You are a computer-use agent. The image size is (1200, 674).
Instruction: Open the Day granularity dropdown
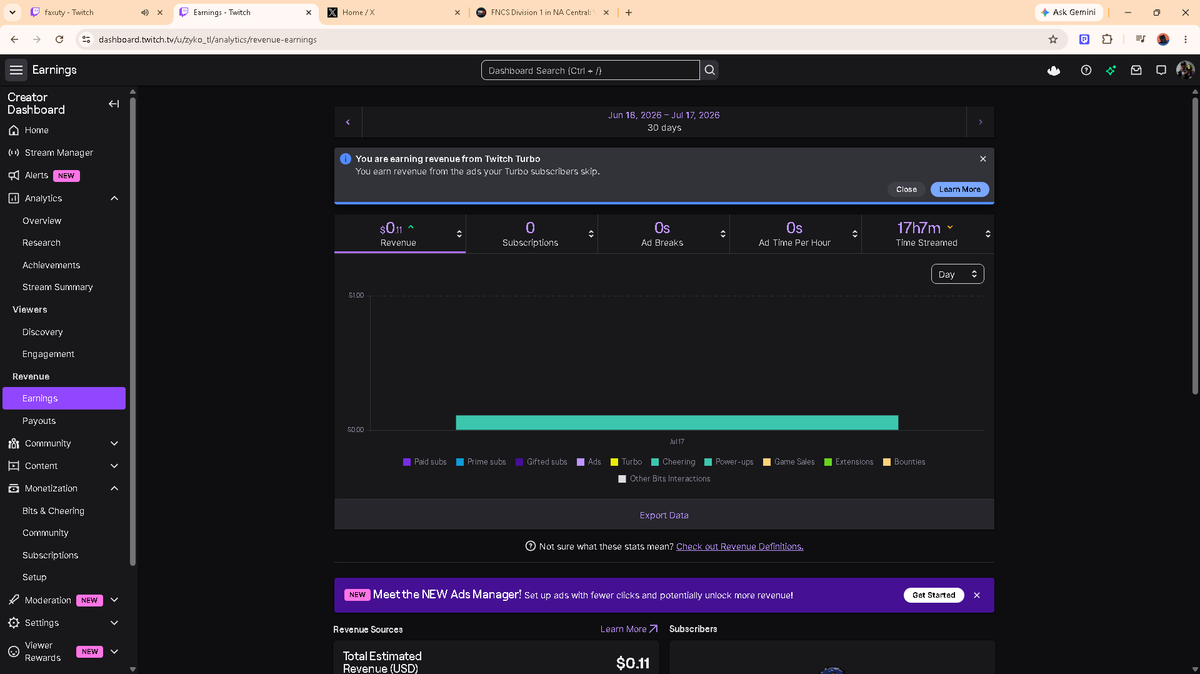coord(957,274)
